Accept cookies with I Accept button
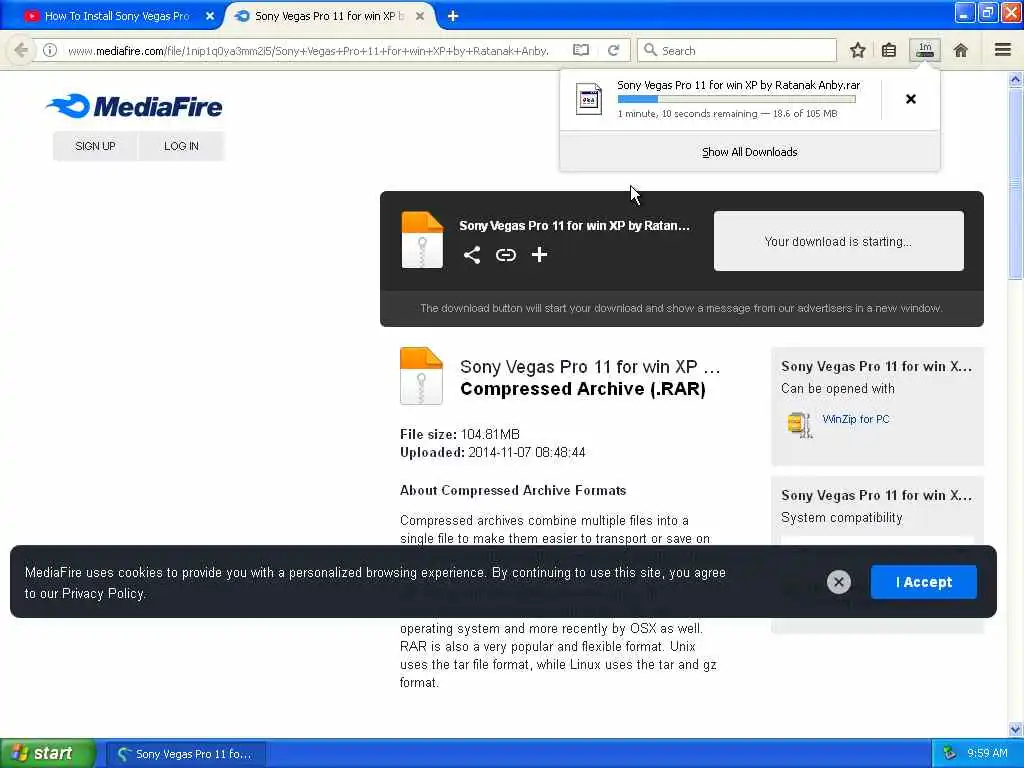This screenshot has width=1024, height=768. click(923, 582)
